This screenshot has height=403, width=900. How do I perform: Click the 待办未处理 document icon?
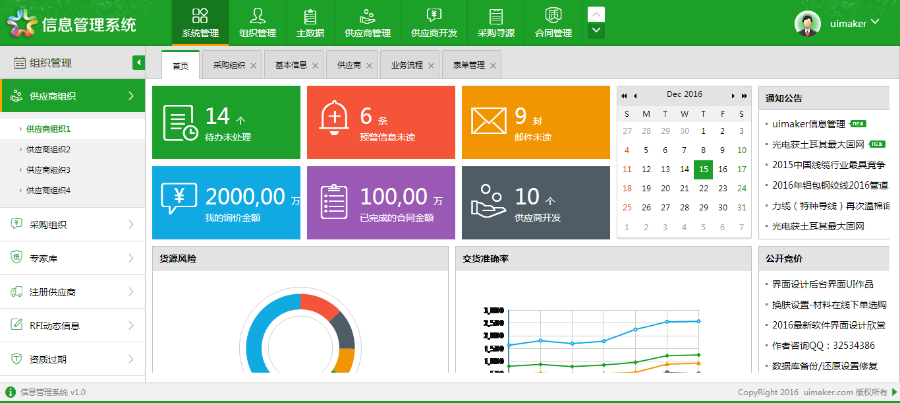[x=180, y=122]
